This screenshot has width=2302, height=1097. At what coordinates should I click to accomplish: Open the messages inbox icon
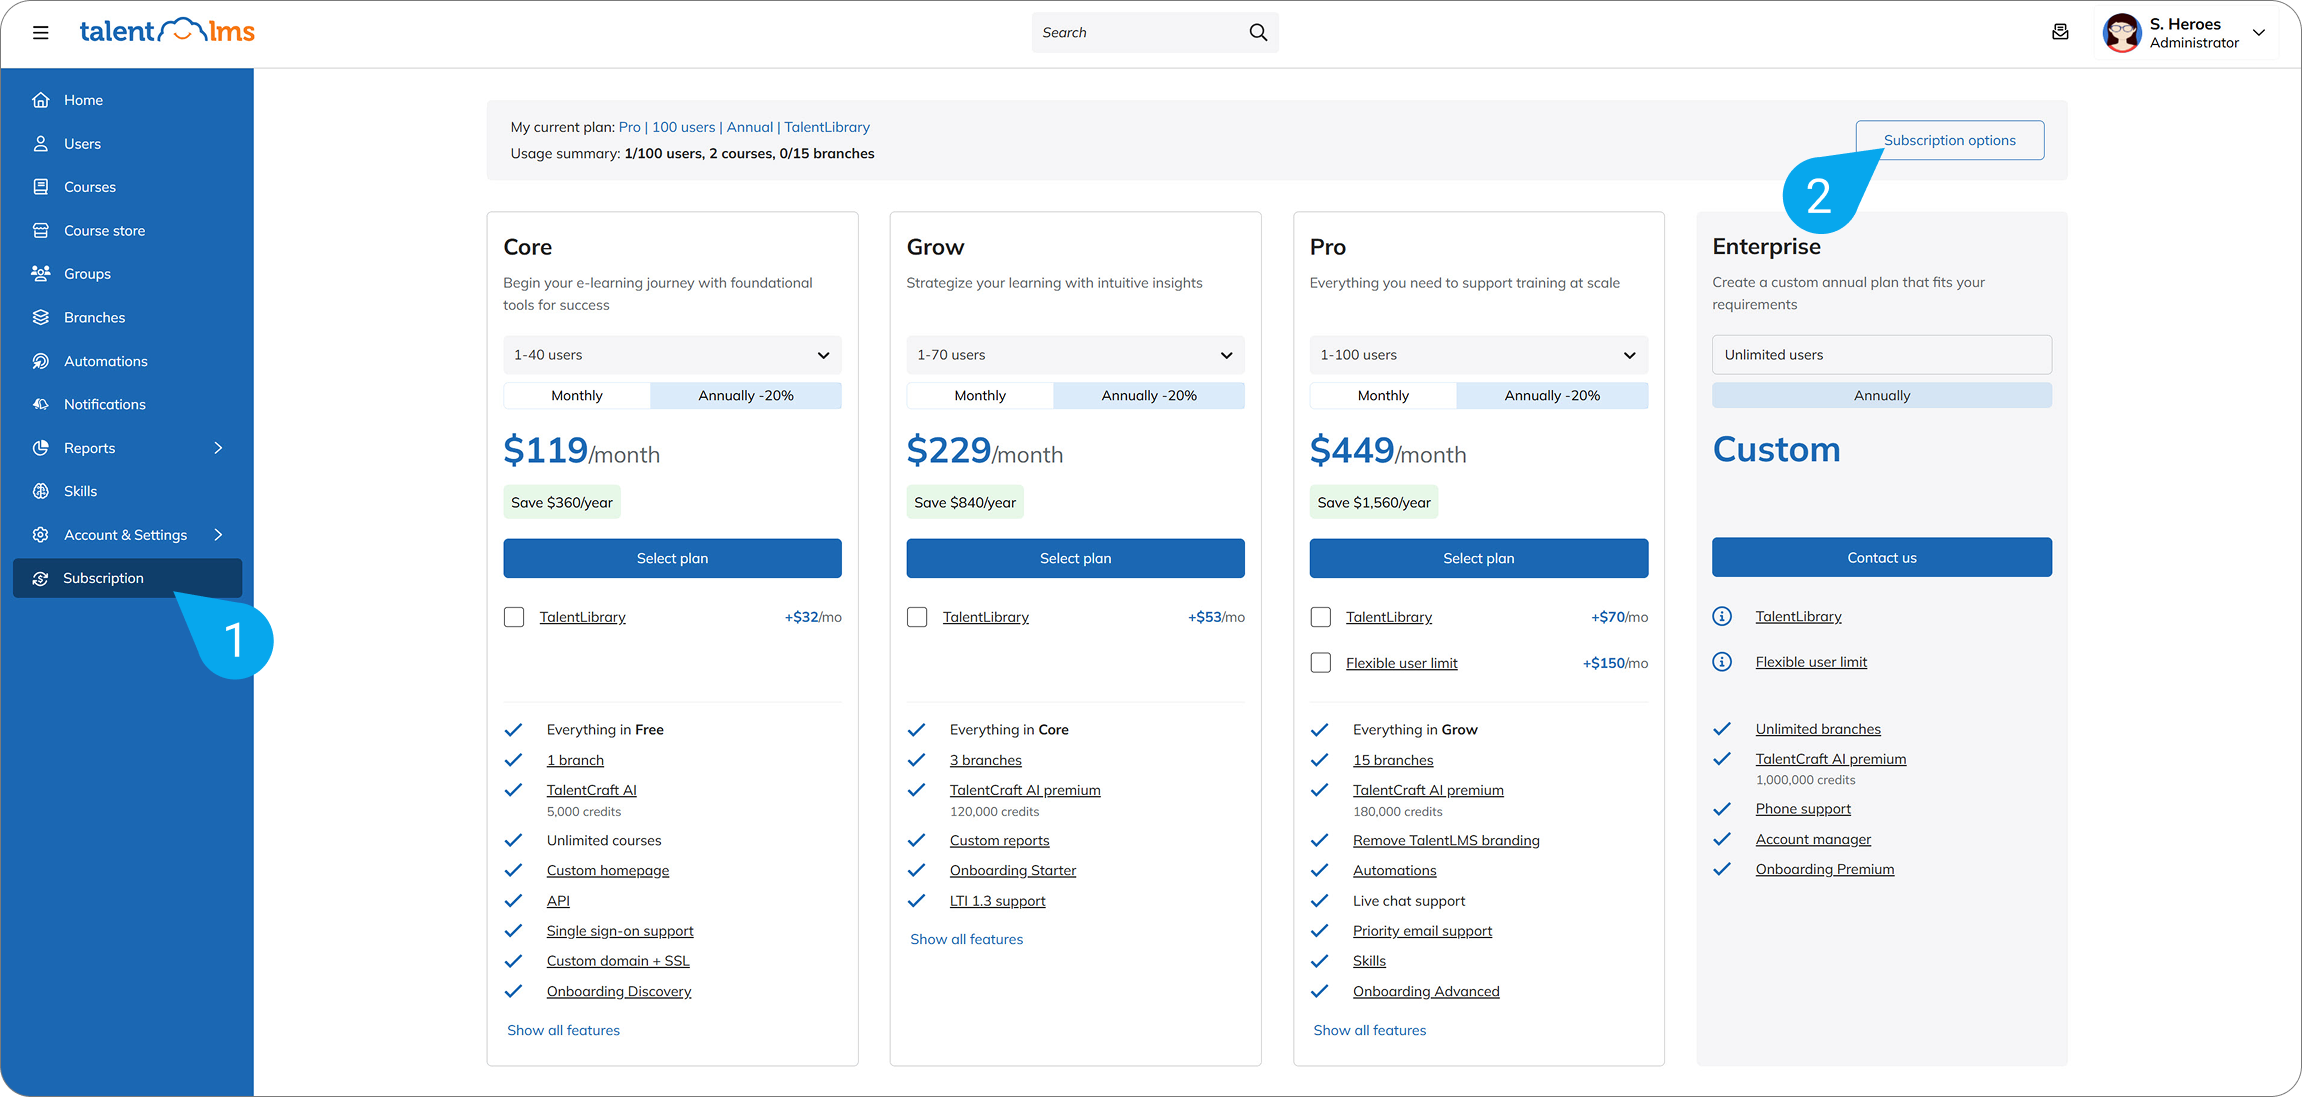click(x=2060, y=32)
